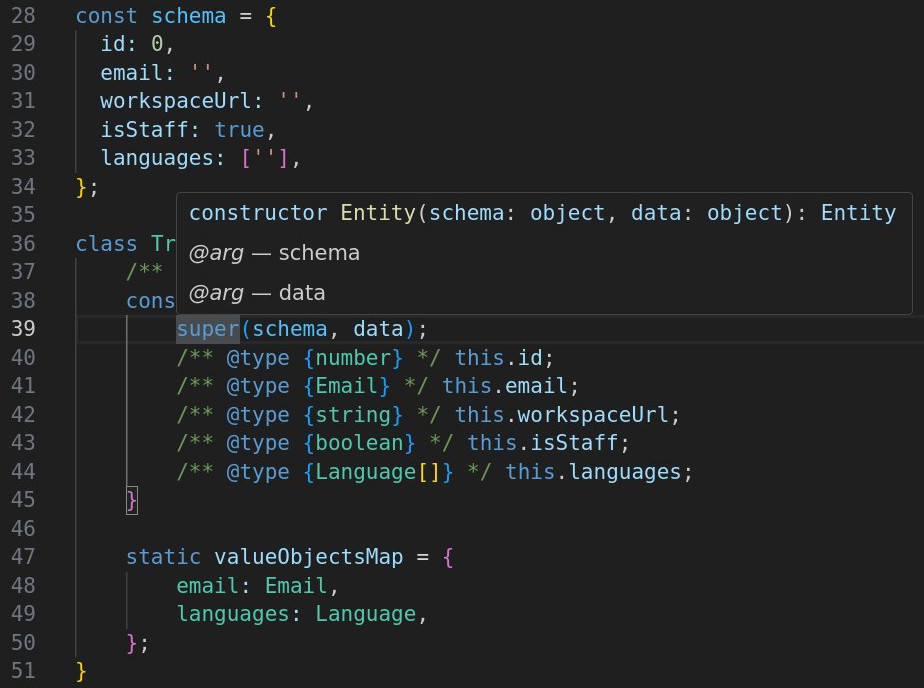Click '@arg — schema' line in tooltip
Screen dimensions: 924x688
[x=274, y=253]
